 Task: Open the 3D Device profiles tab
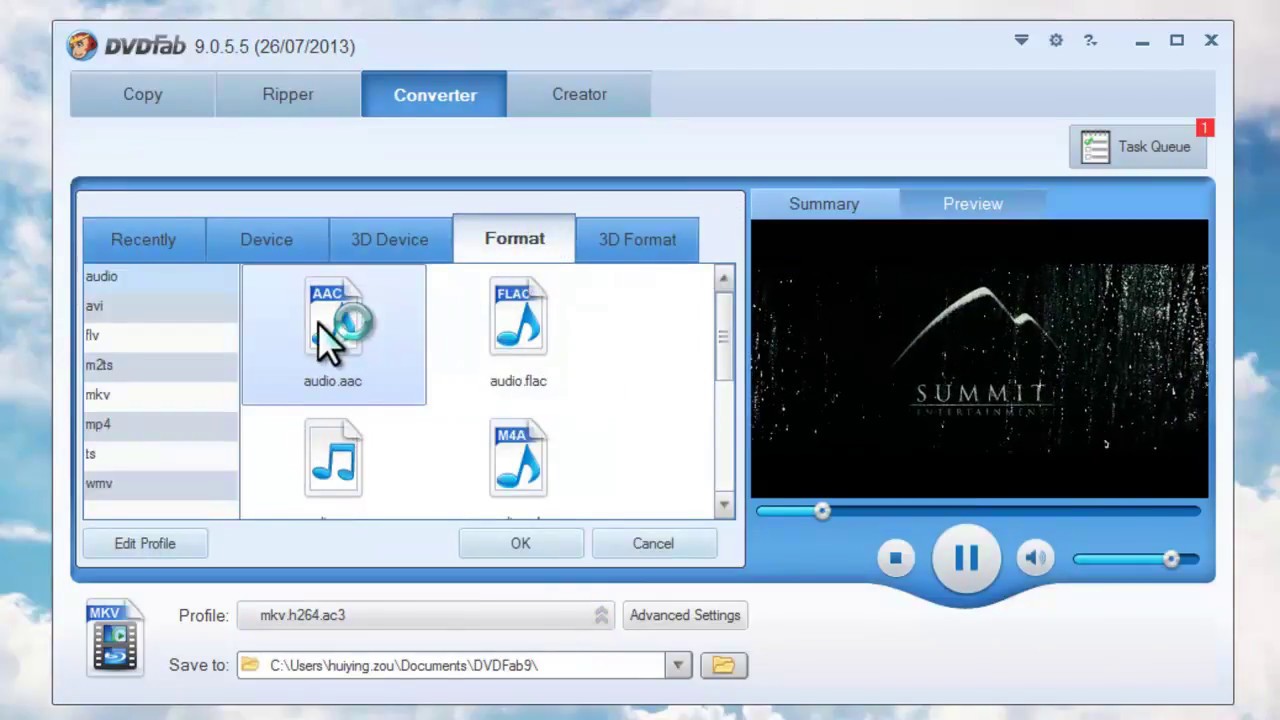click(x=390, y=240)
